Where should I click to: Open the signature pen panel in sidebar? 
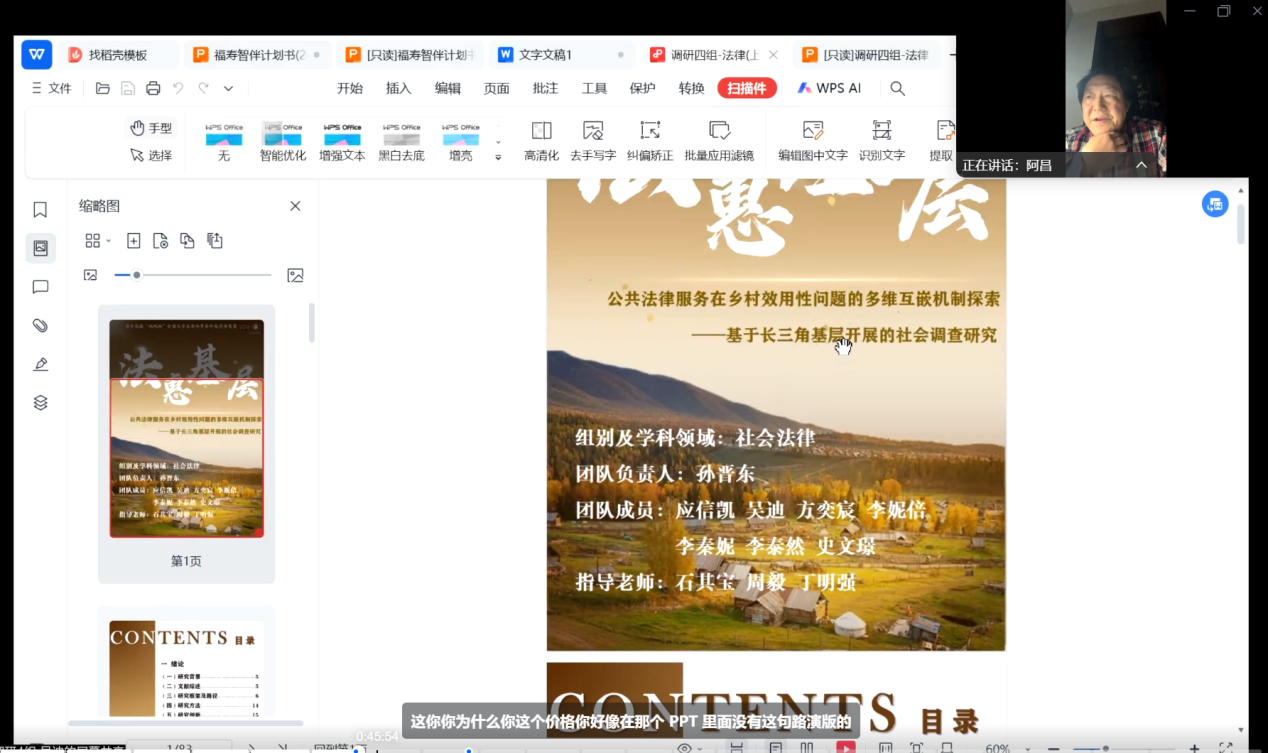pyautogui.click(x=40, y=365)
